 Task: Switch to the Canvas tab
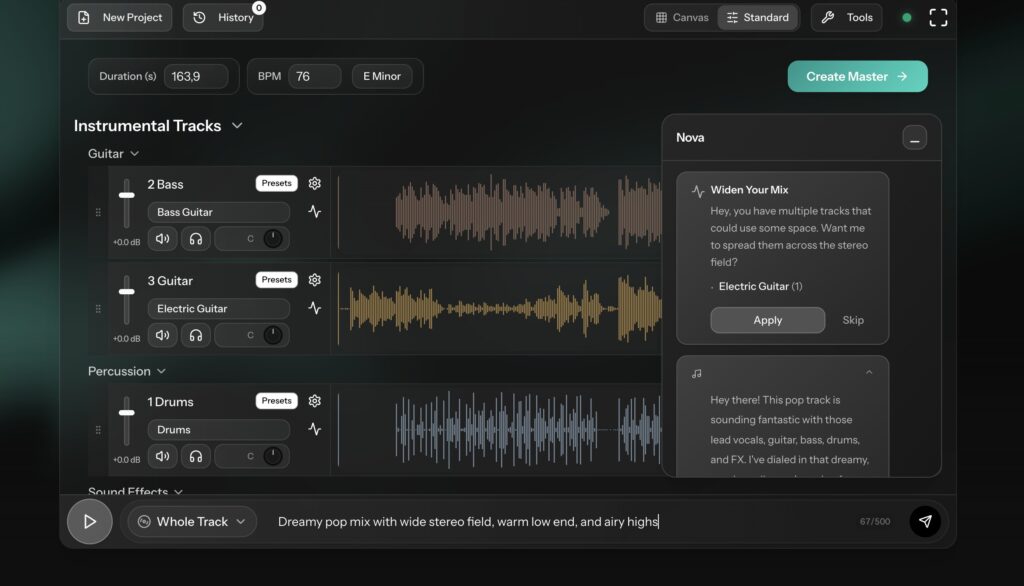pyautogui.click(x=680, y=17)
